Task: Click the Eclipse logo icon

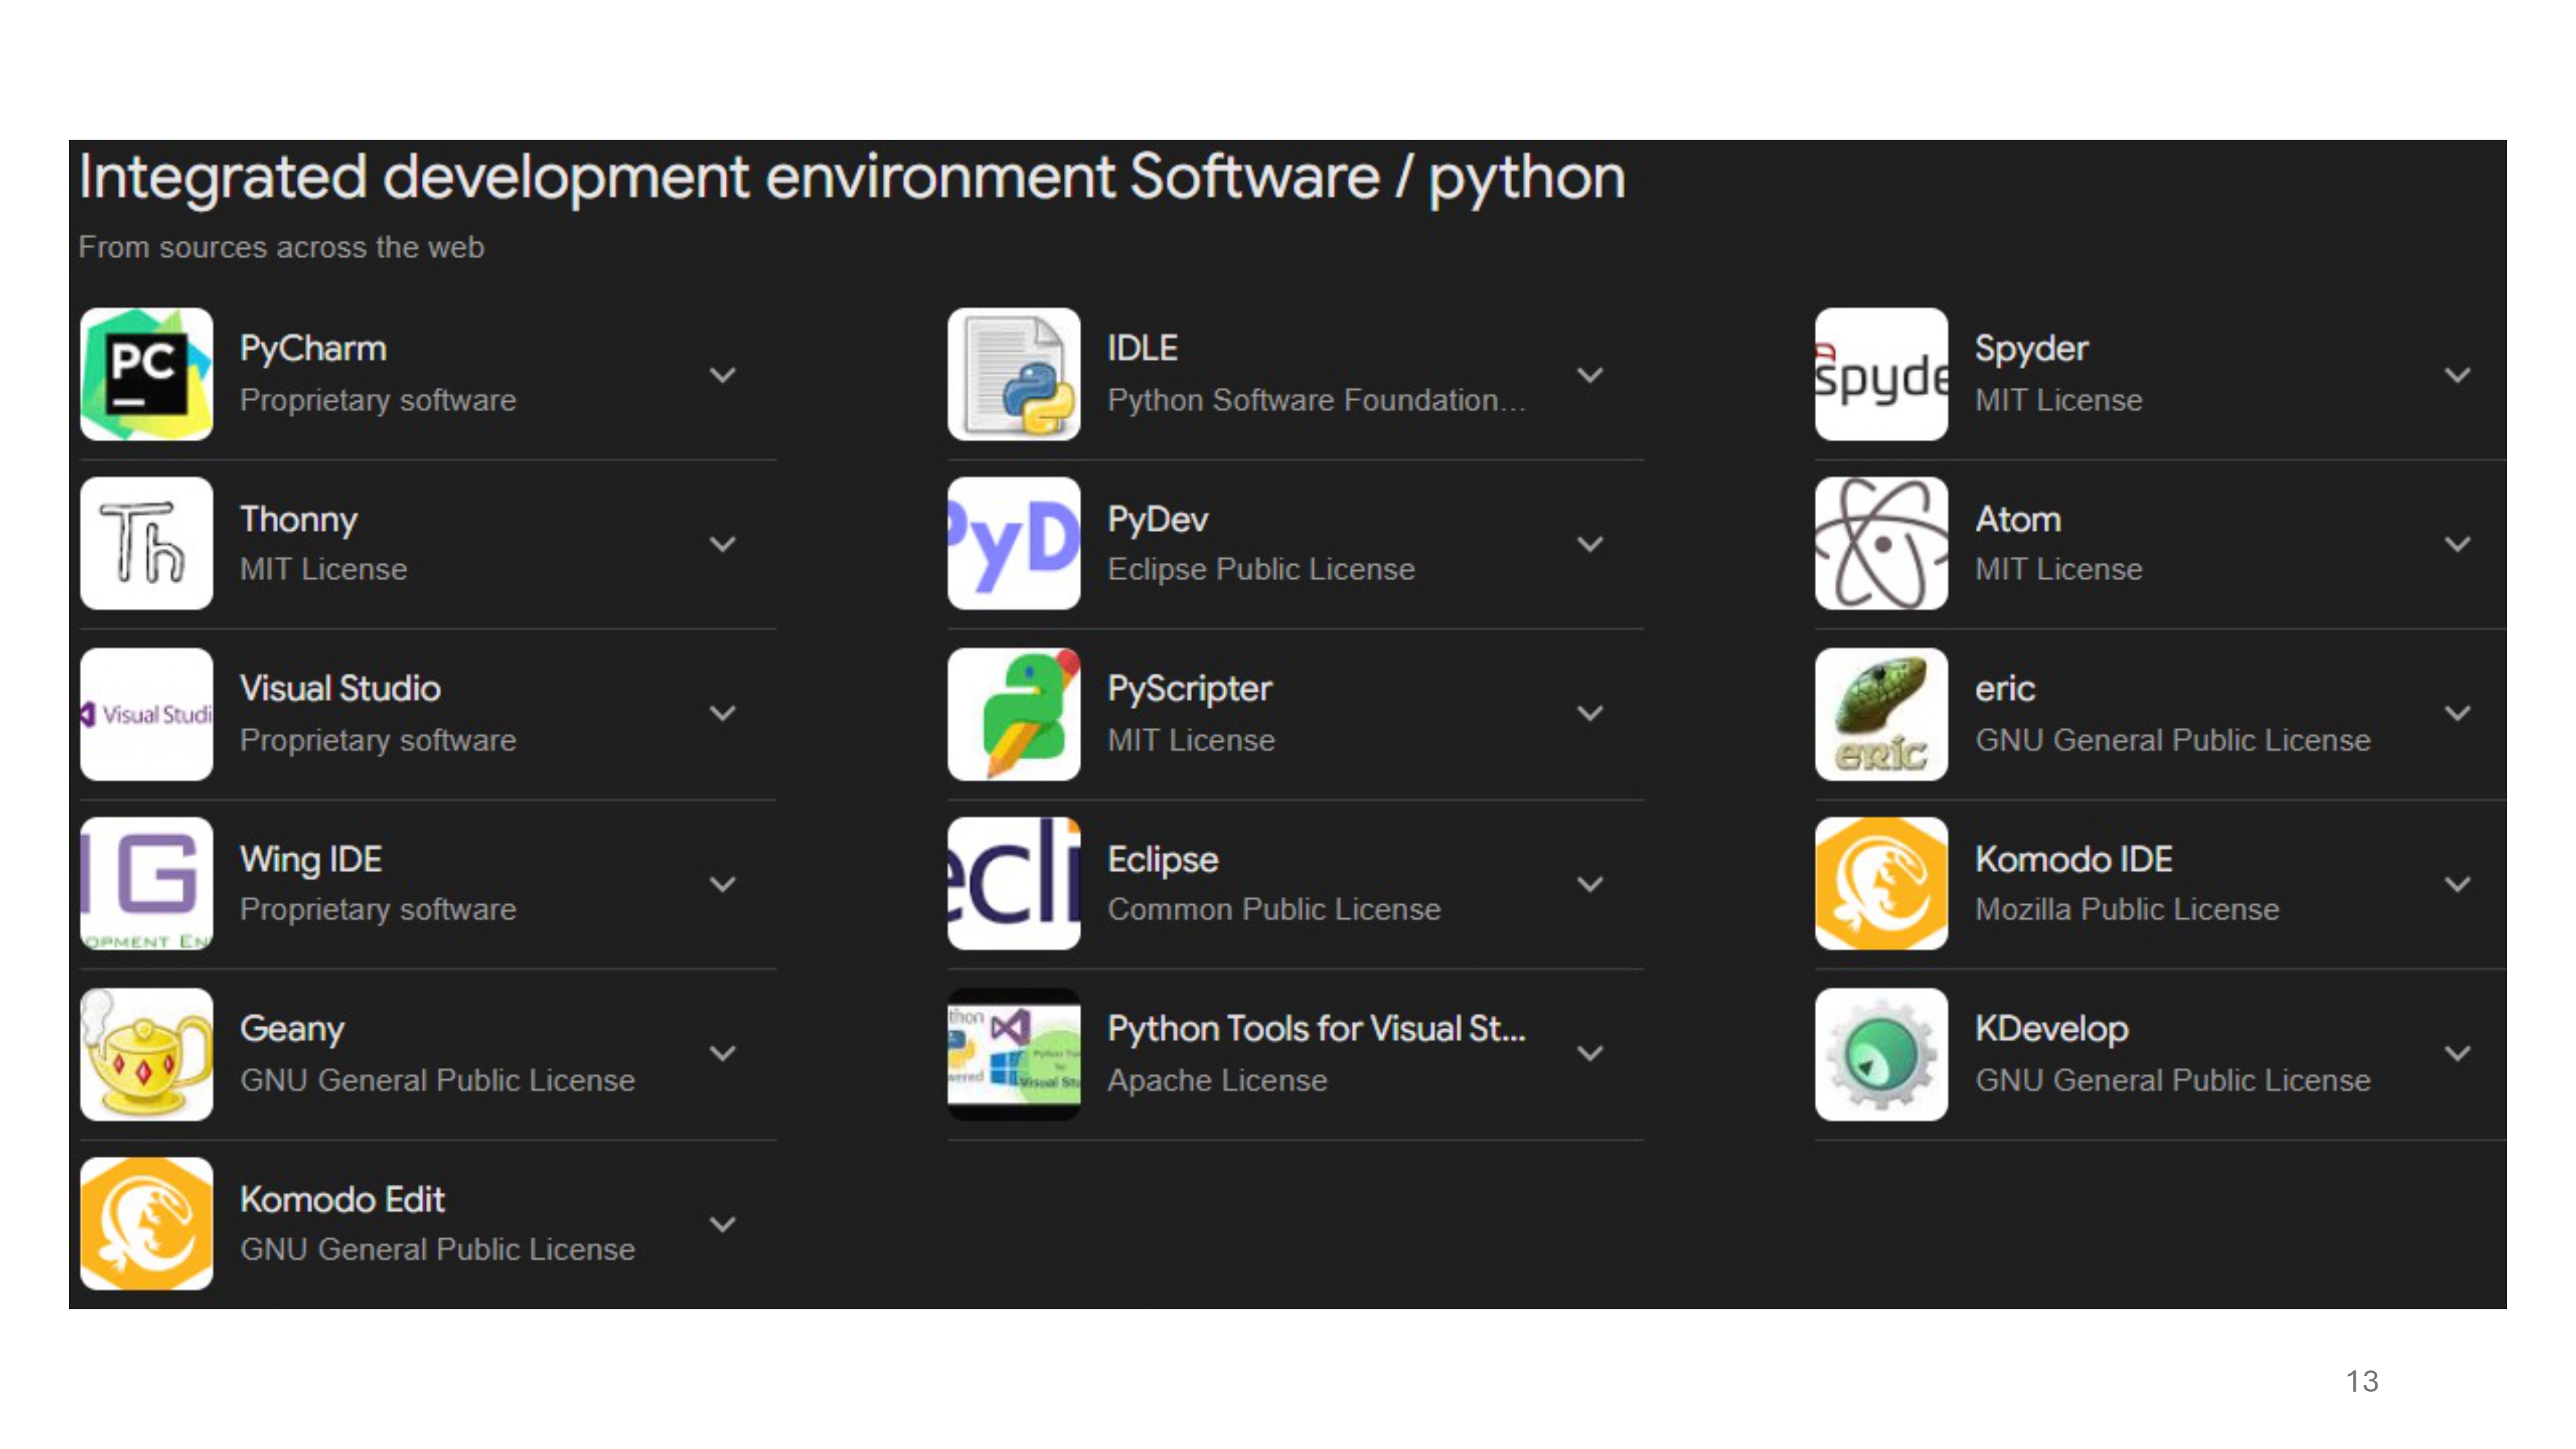Action: 1014,884
